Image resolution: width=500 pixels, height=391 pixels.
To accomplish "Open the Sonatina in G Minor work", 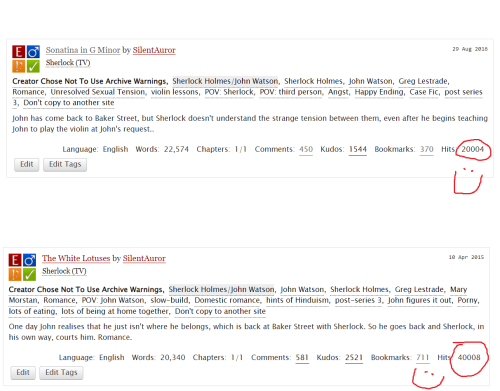I will point(83,50).
